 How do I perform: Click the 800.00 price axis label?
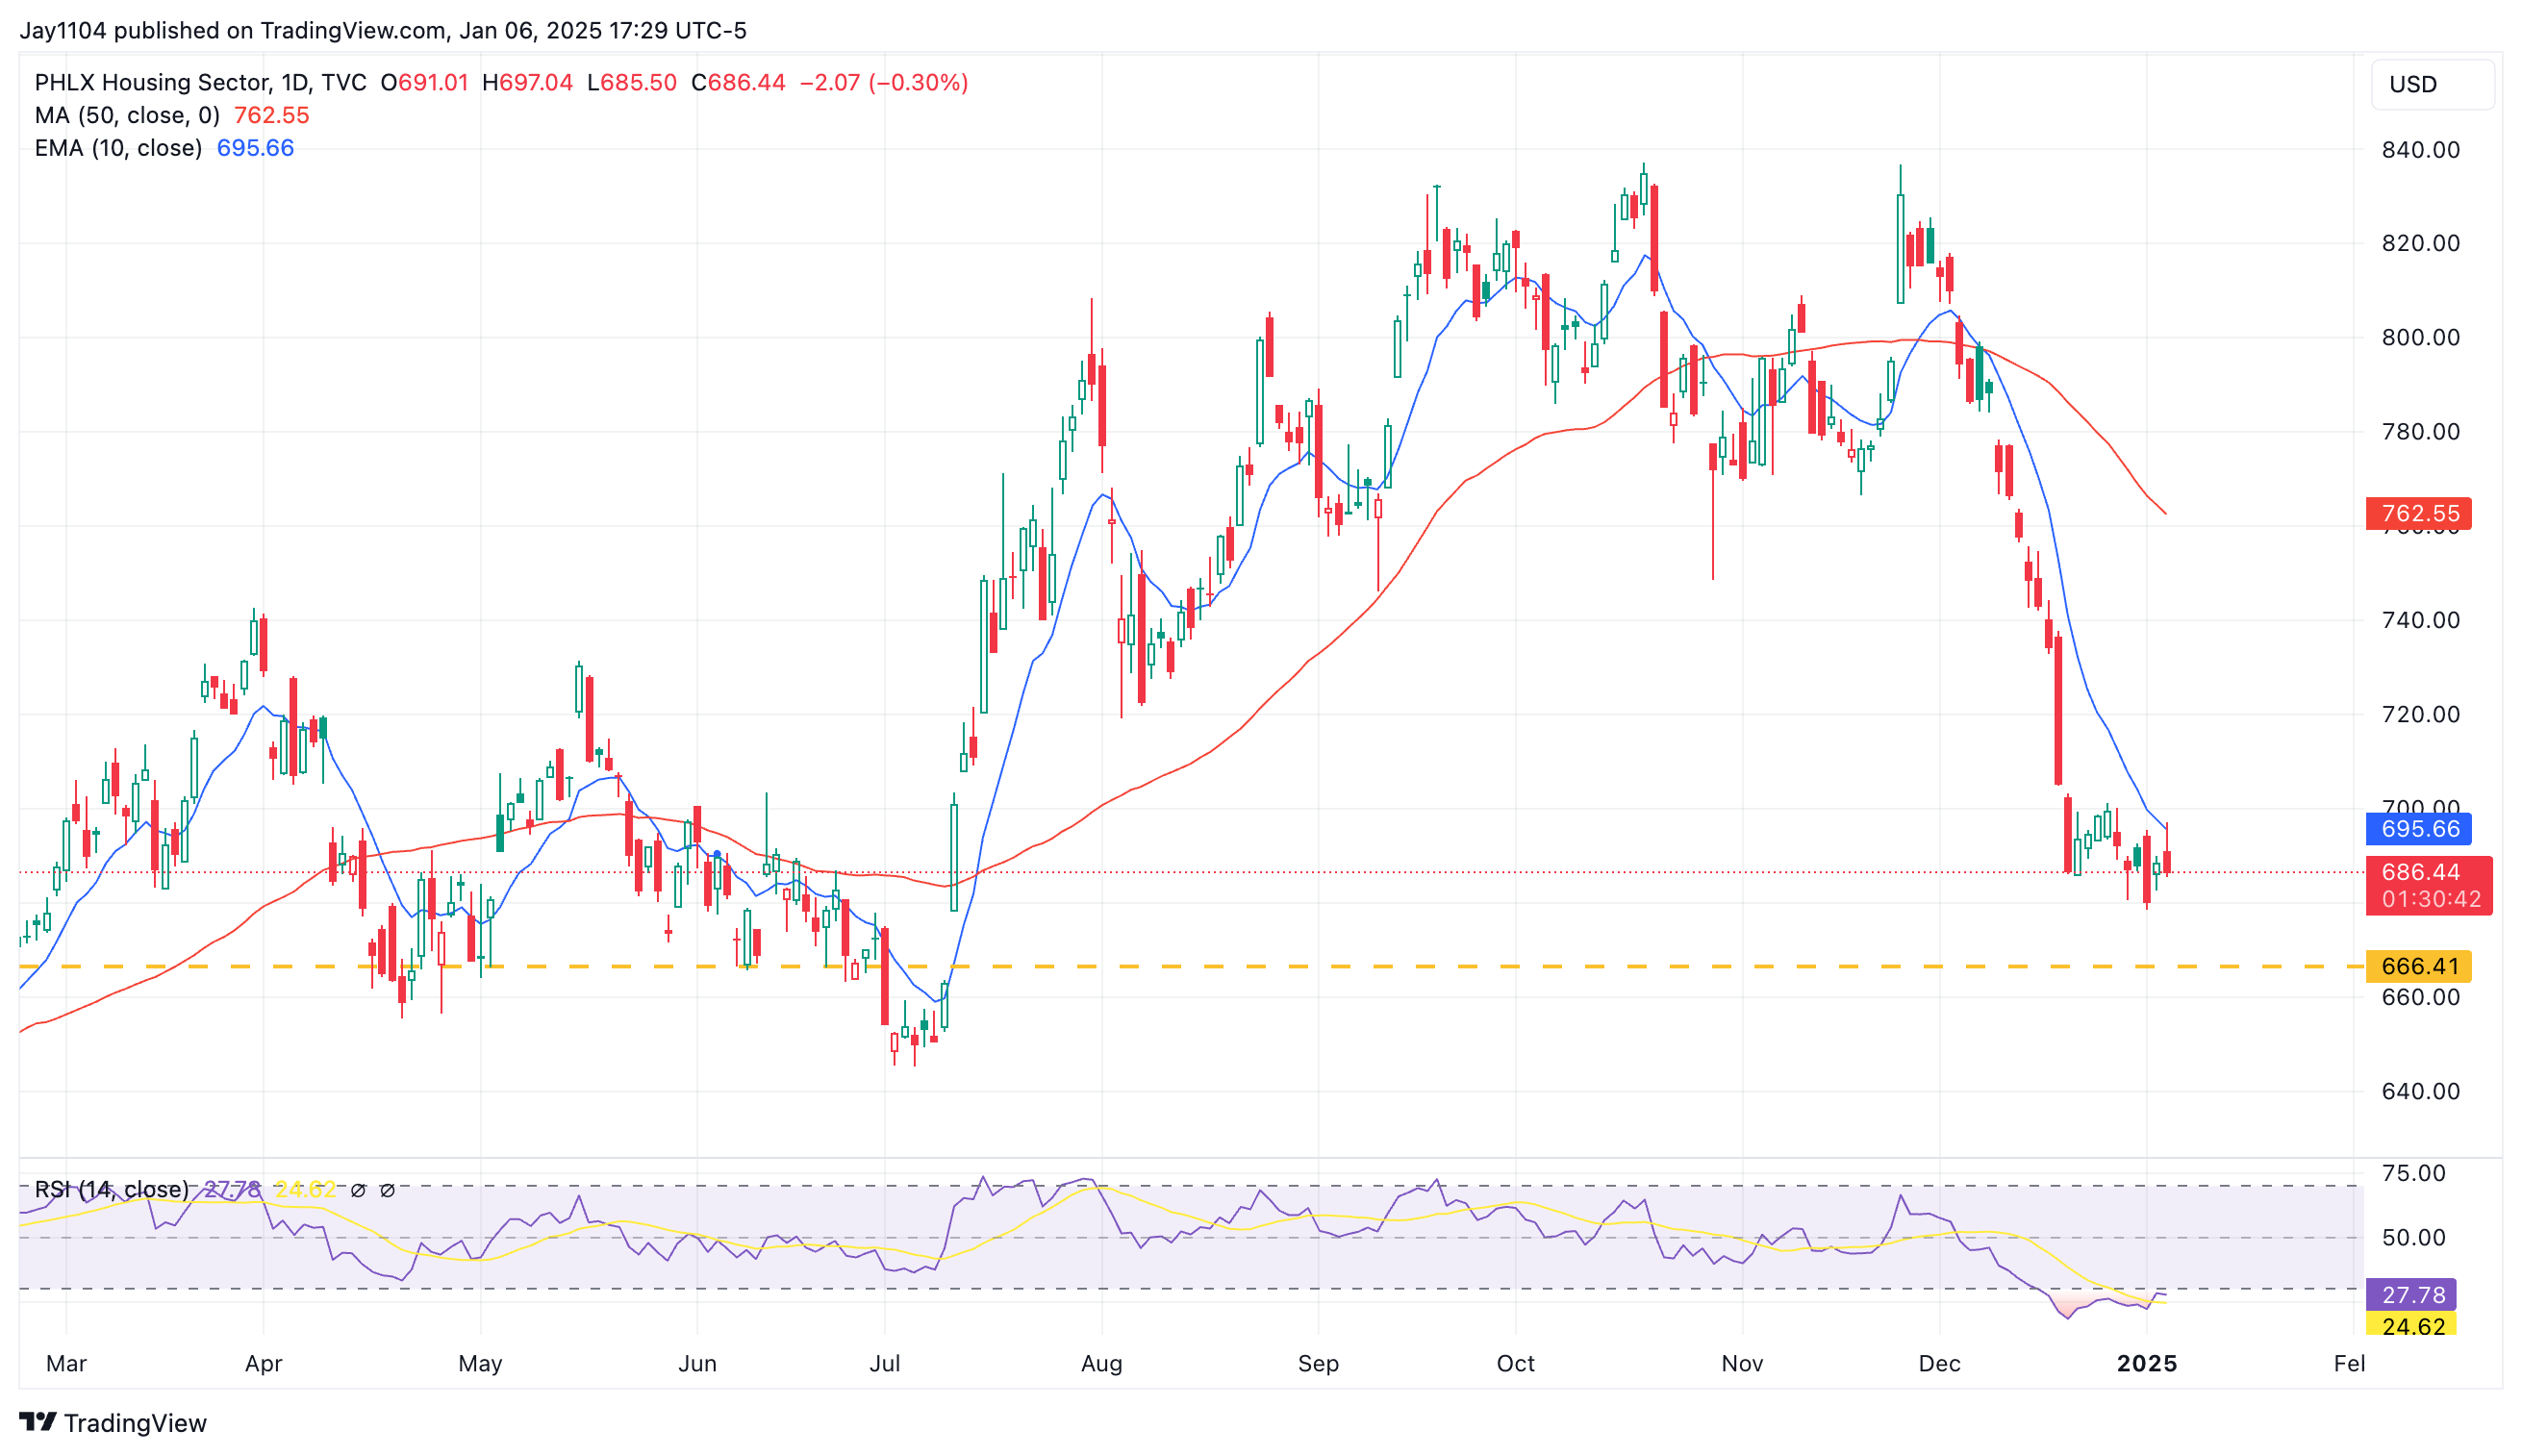pos(2421,337)
